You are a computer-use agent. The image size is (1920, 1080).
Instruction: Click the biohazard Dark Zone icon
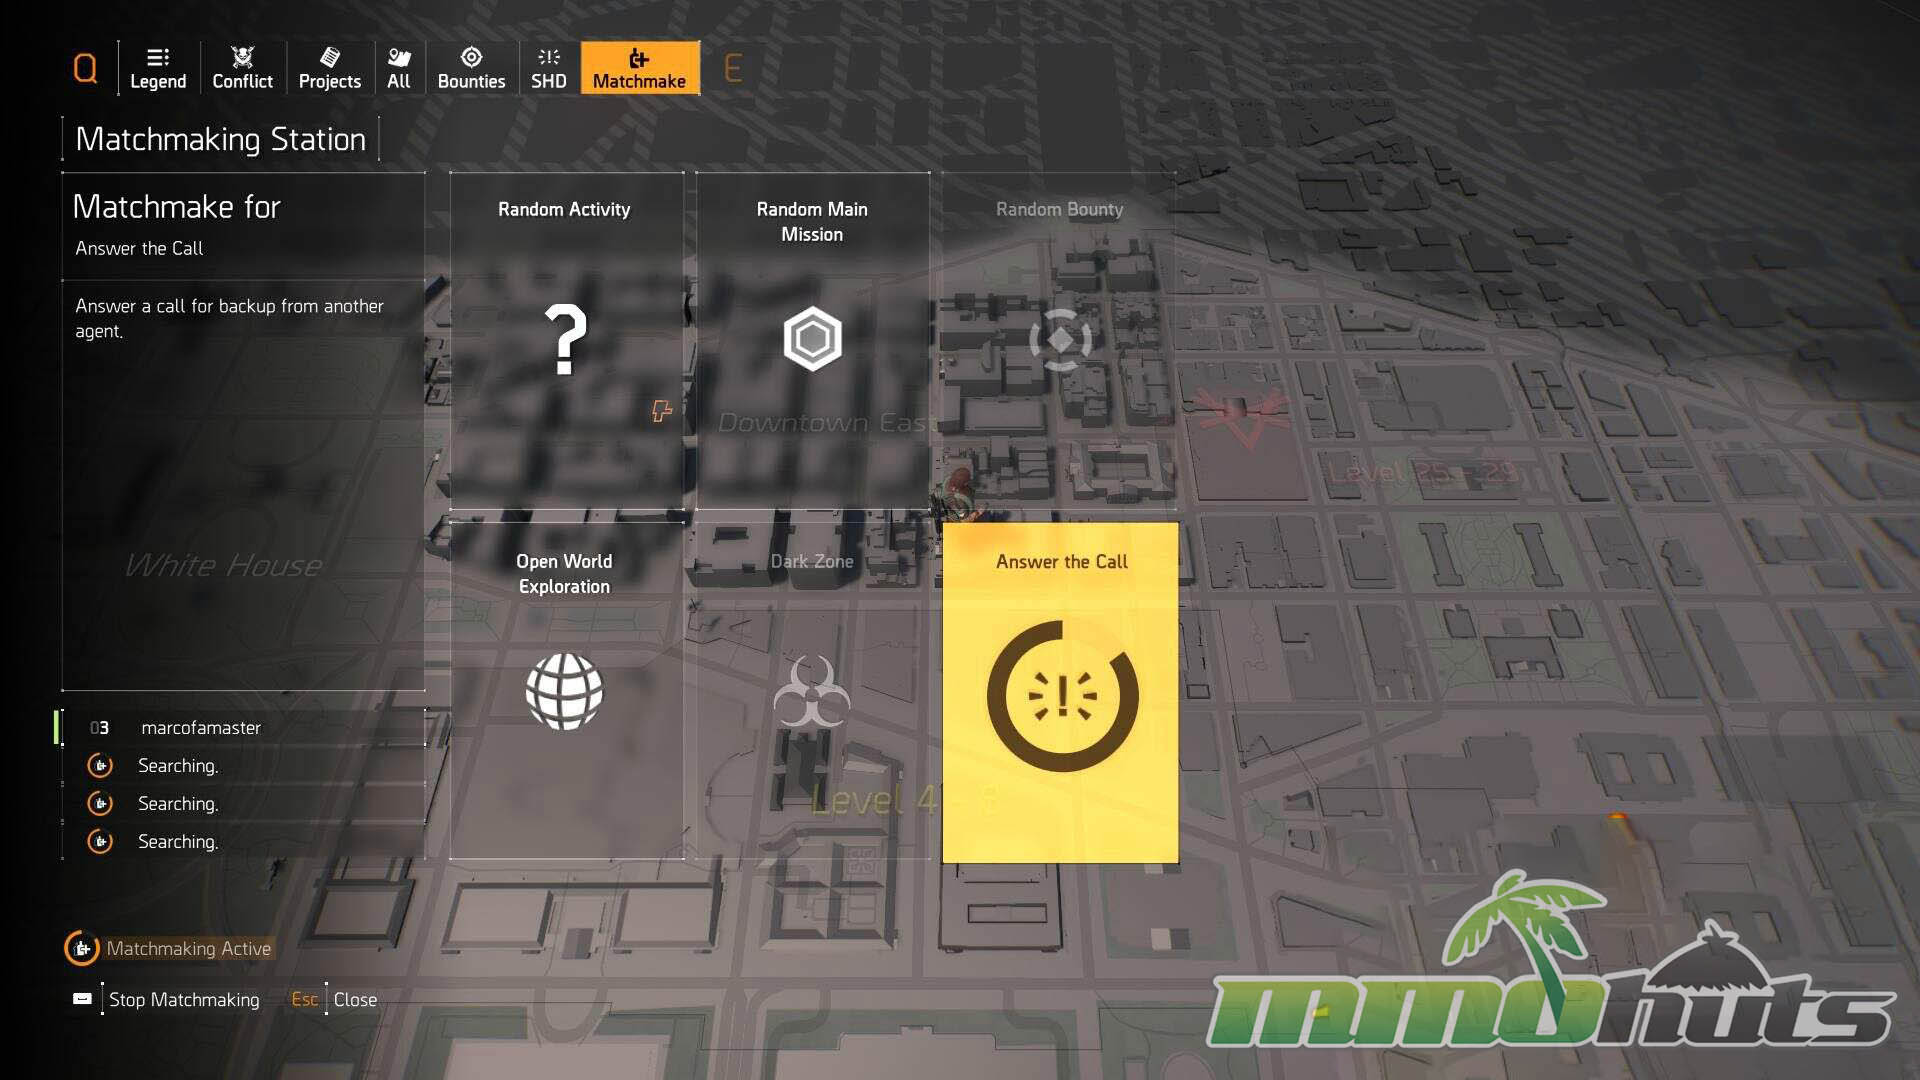tap(812, 691)
